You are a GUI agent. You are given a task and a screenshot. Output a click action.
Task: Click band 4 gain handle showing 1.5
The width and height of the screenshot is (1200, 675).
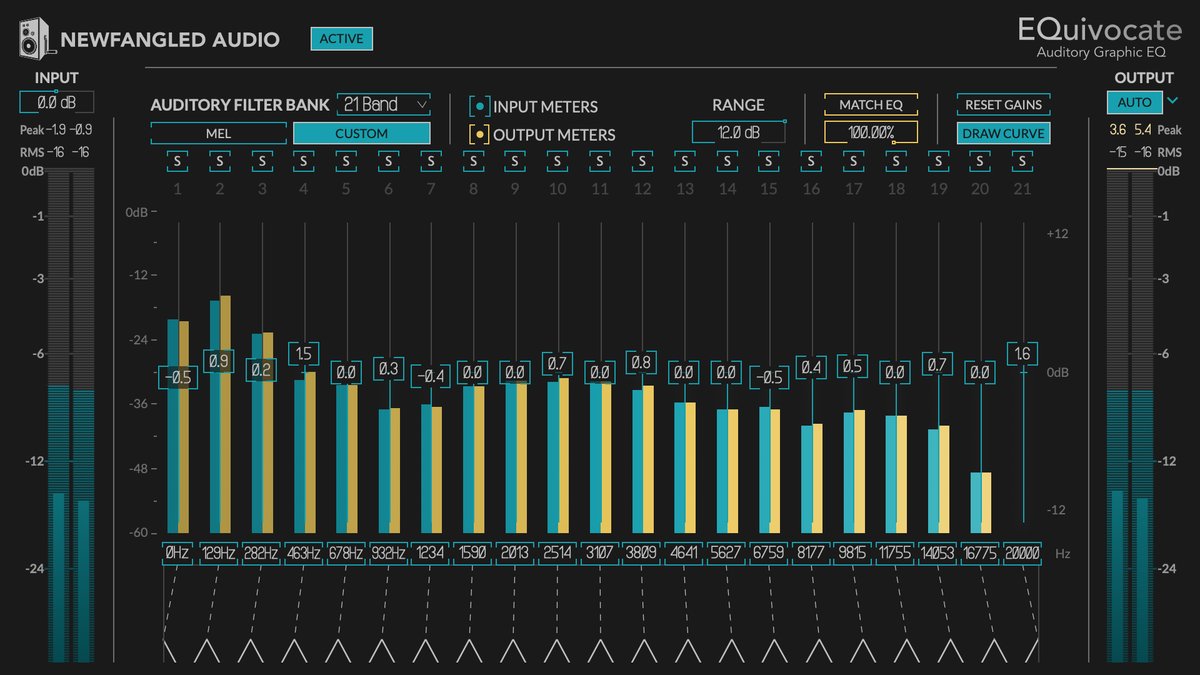pos(304,353)
